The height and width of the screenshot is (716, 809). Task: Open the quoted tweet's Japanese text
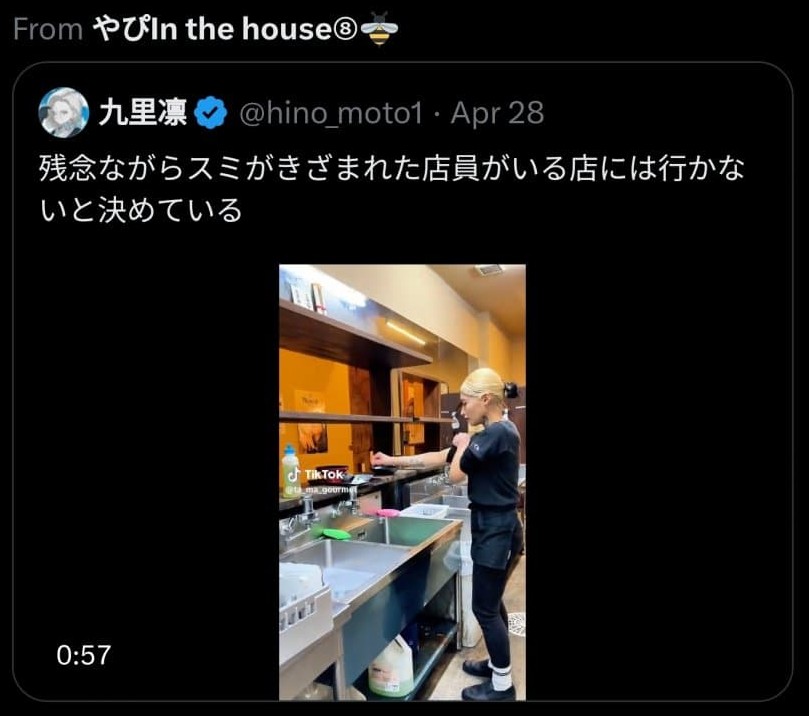(392, 189)
